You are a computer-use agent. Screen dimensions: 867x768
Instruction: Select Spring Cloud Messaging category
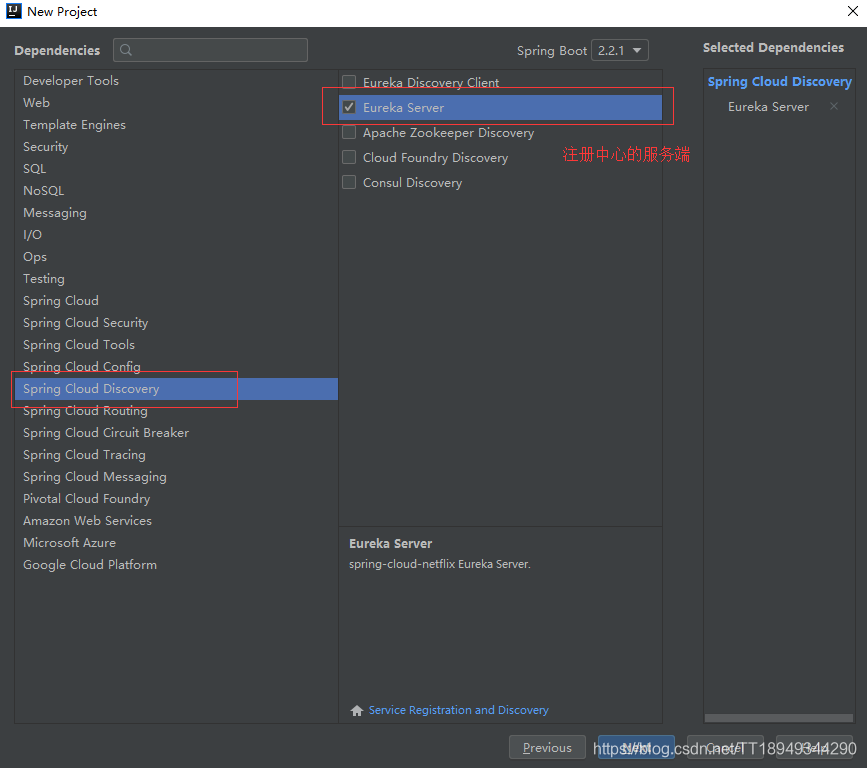click(x=176, y=477)
